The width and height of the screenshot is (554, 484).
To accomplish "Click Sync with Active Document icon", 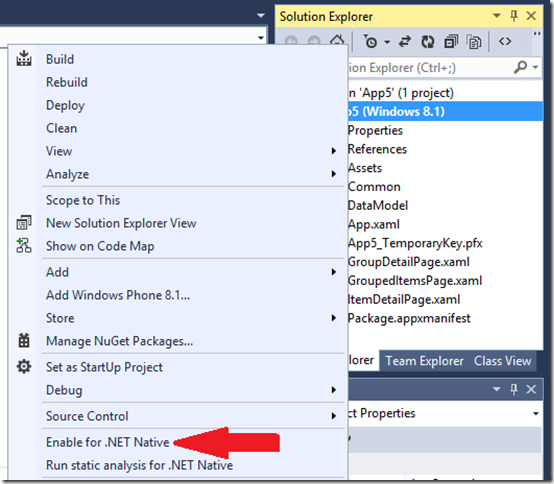I will point(405,42).
